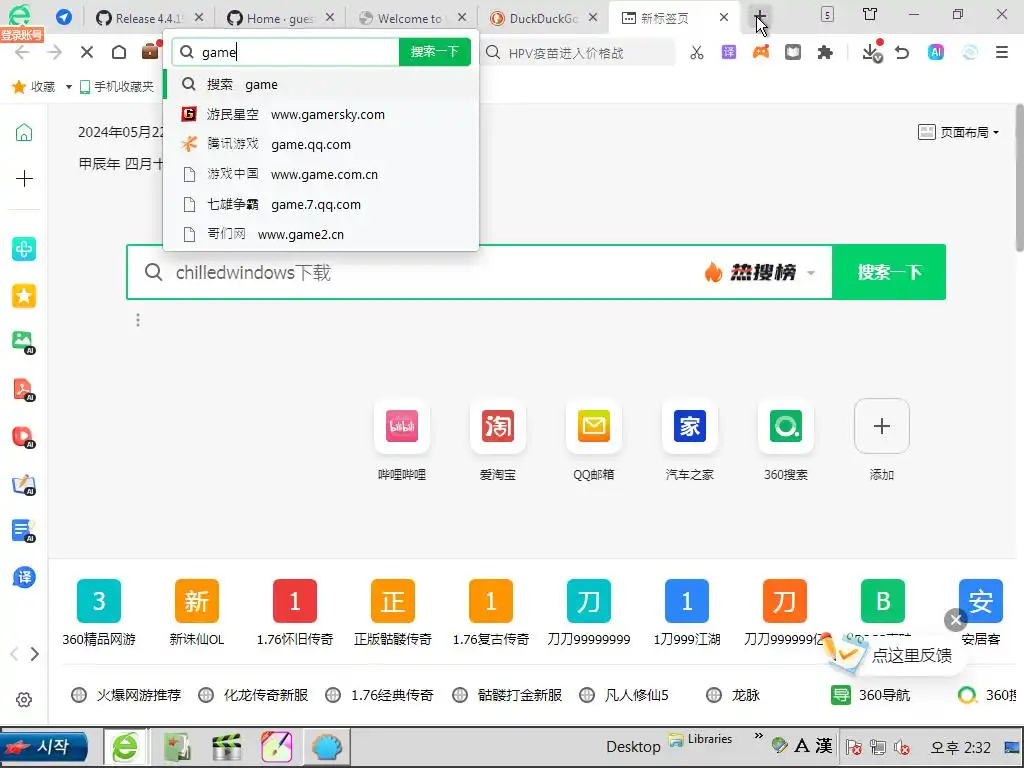1024x768 pixels.
Task: Open the purple translate extension icon
Action: 729,52
